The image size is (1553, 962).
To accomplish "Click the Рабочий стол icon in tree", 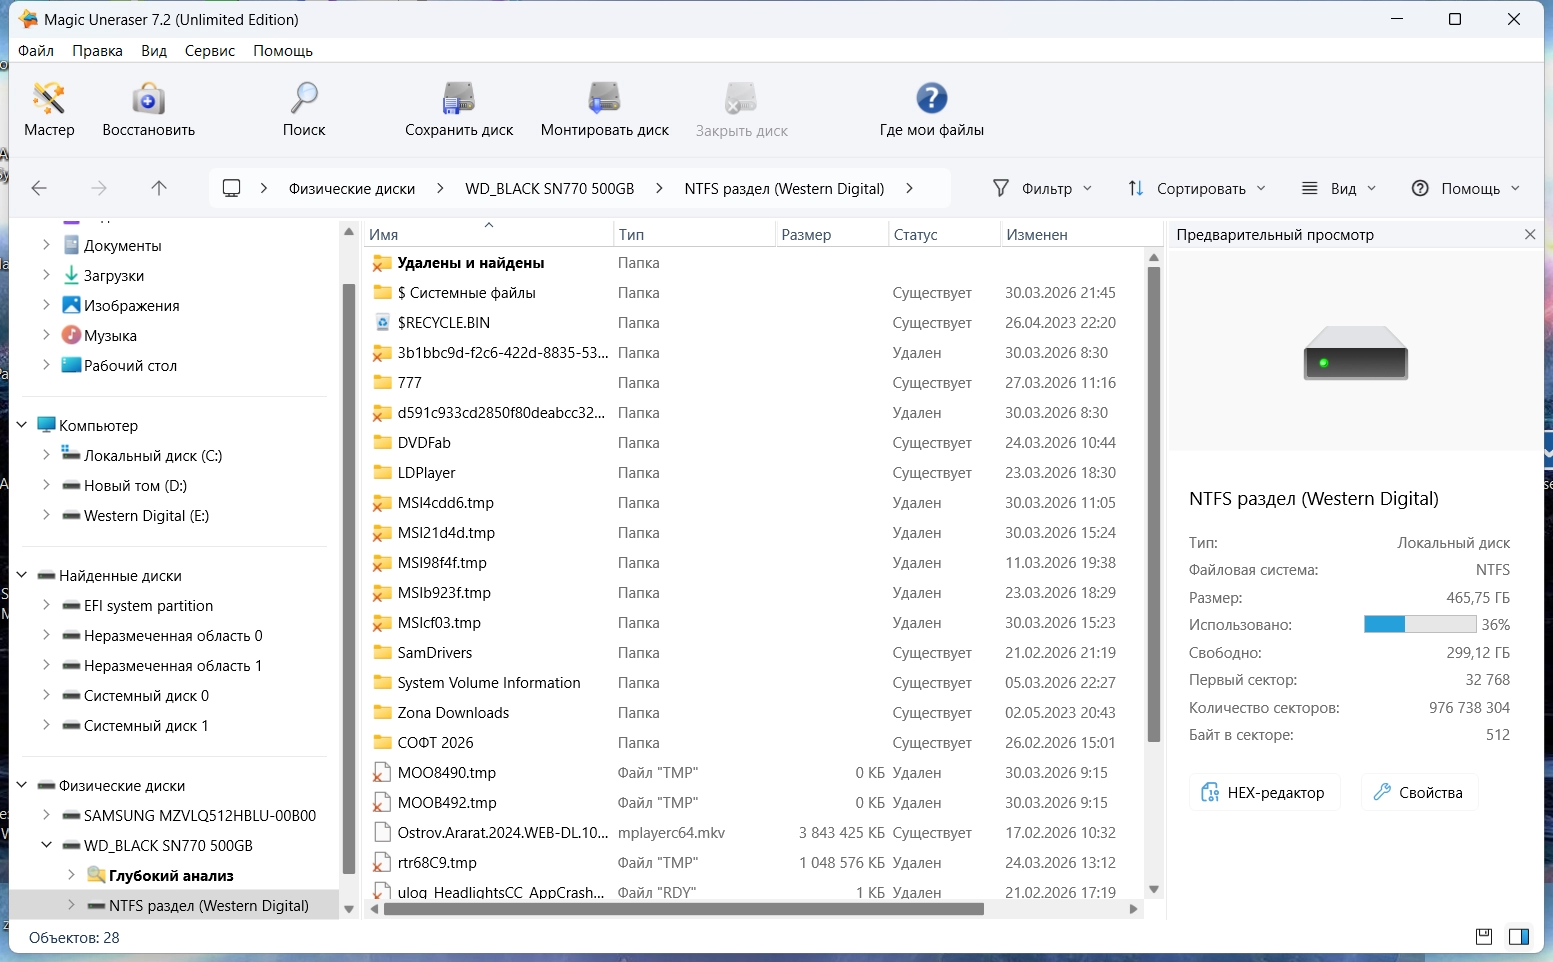I will [x=71, y=365].
